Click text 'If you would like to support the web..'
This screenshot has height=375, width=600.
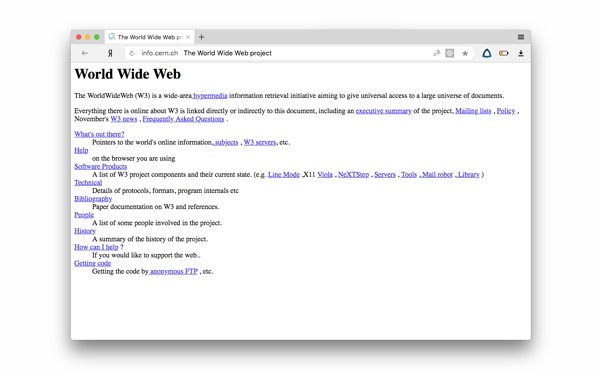point(146,255)
